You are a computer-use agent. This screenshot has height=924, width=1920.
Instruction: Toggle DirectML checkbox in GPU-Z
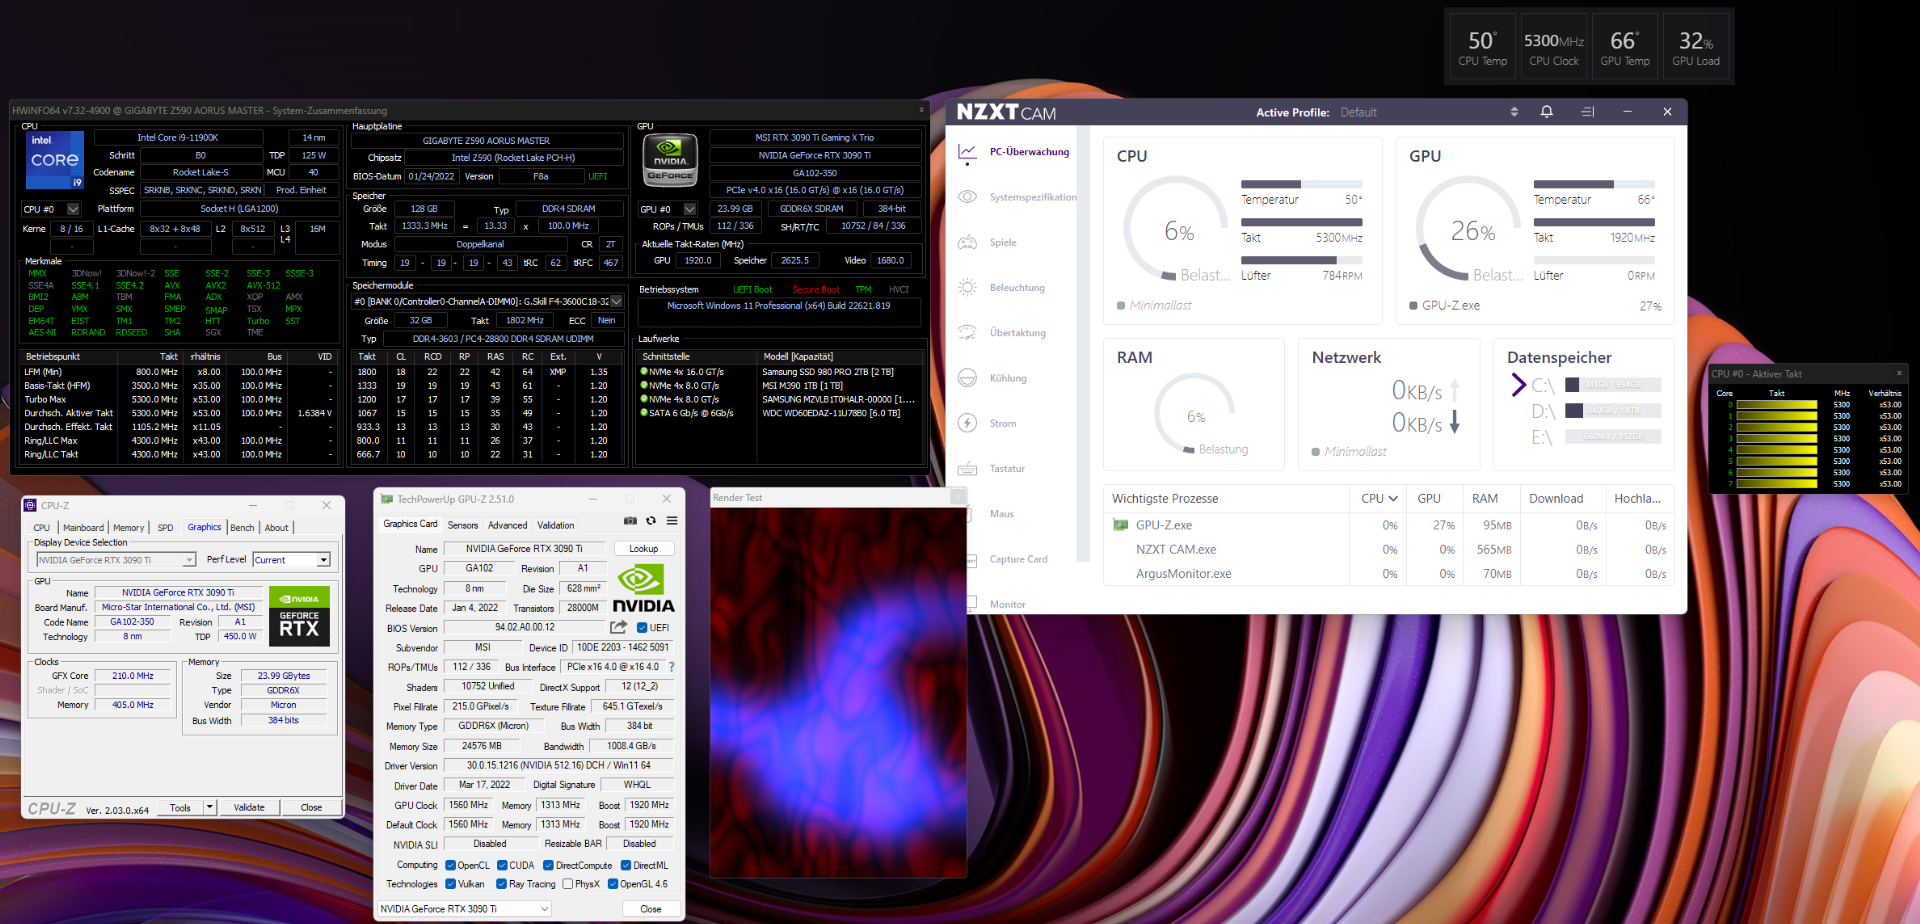click(626, 866)
